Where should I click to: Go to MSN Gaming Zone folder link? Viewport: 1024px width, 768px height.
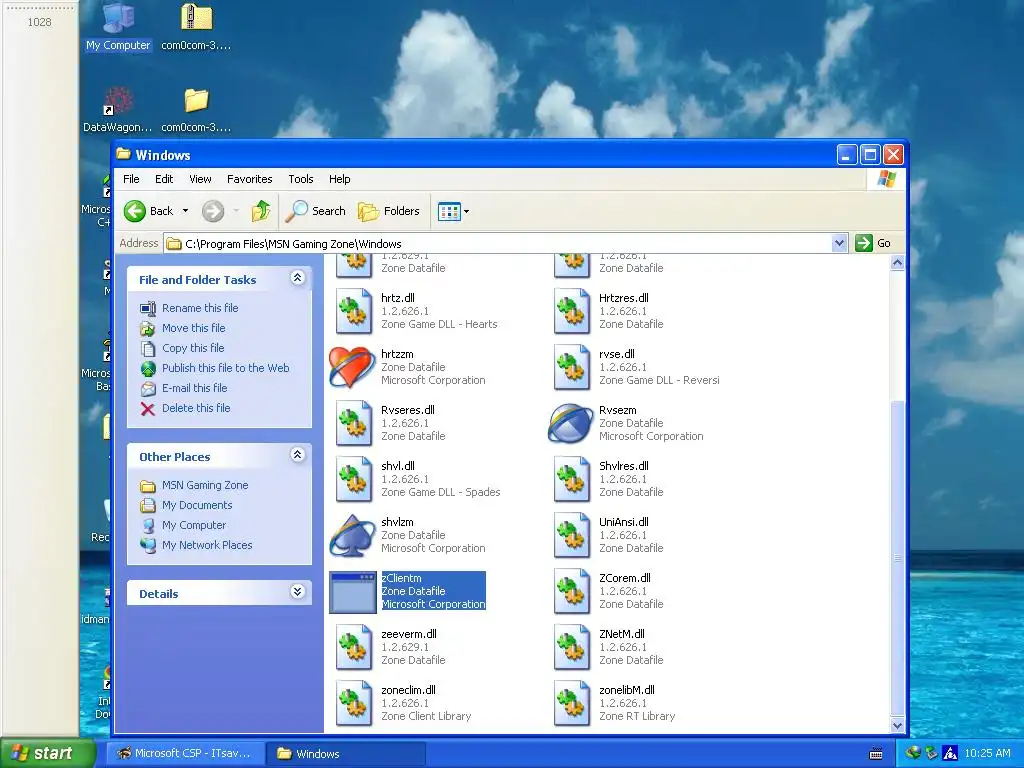click(x=205, y=485)
